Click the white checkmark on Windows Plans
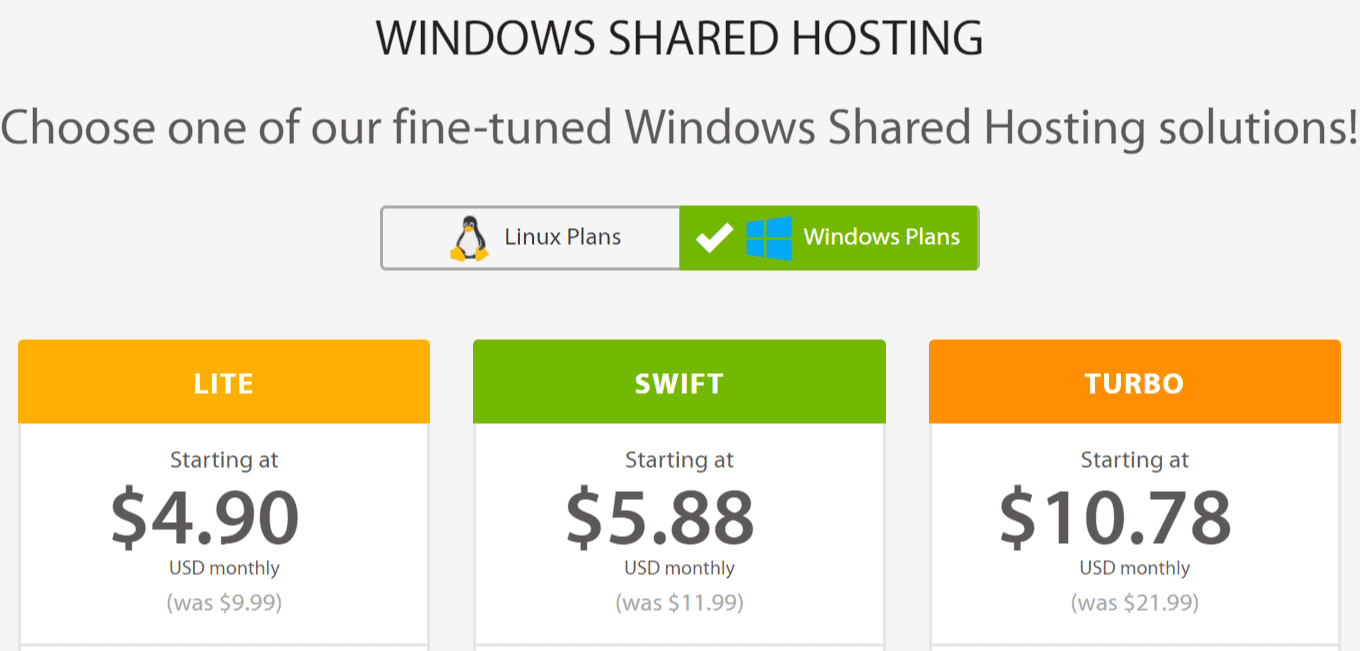 (716, 237)
